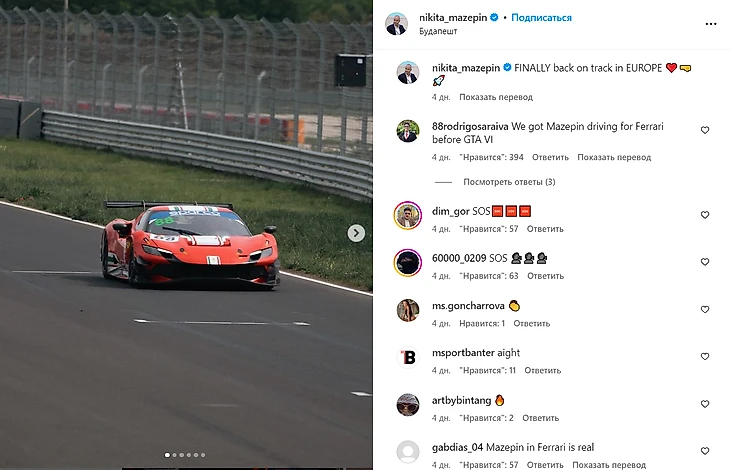Click Подписаться to follow nikita_mazepin
730x470 pixels.
pyautogui.click(x=541, y=18)
